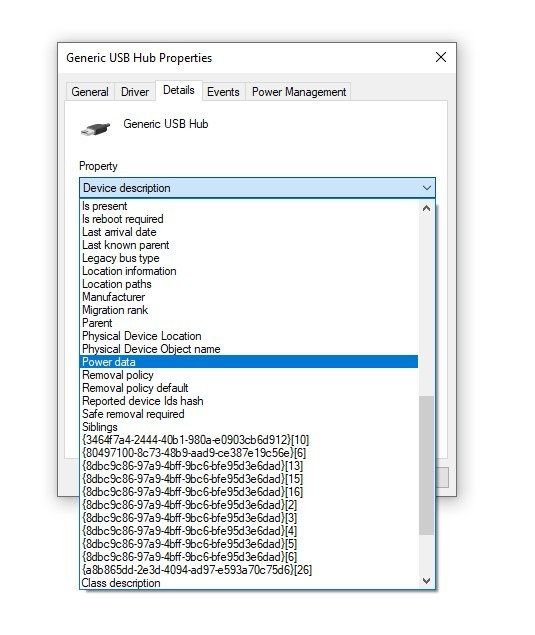Click the scroll down arrow in the list

click(426, 580)
